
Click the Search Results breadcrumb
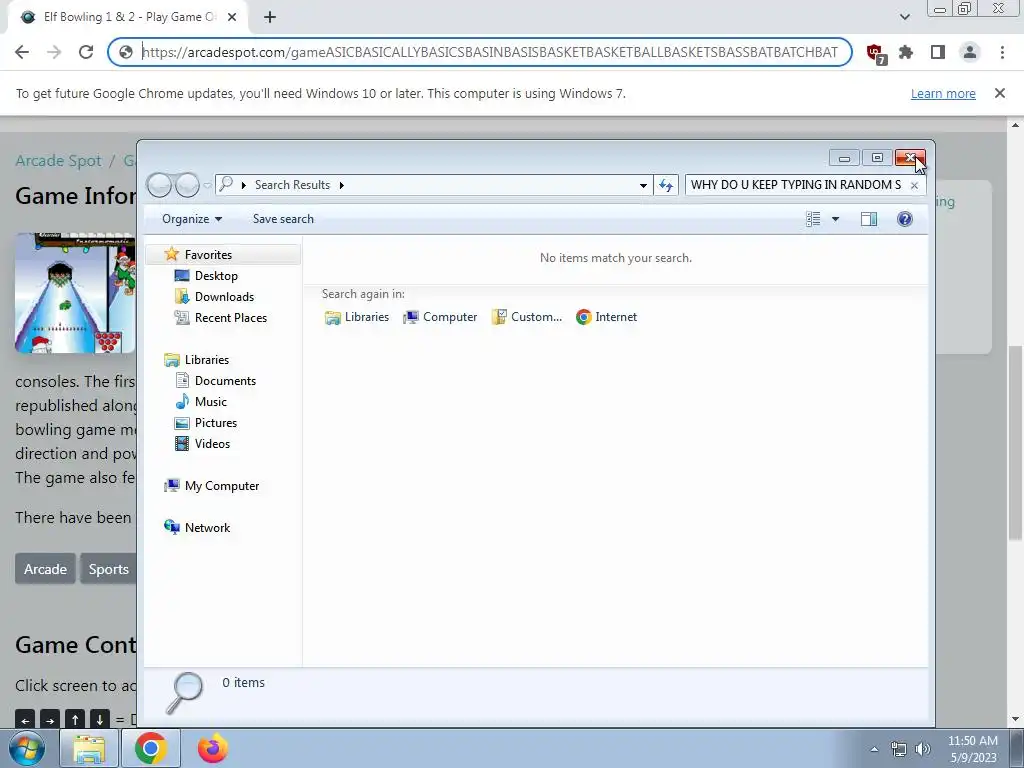(292, 185)
